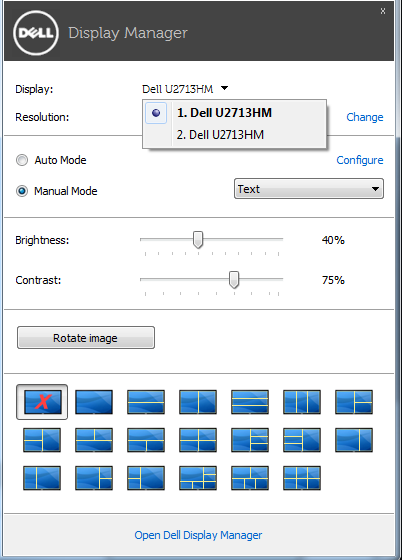
Task: Pick the two horizontal rows layout icon
Action: click(x=146, y=402)
